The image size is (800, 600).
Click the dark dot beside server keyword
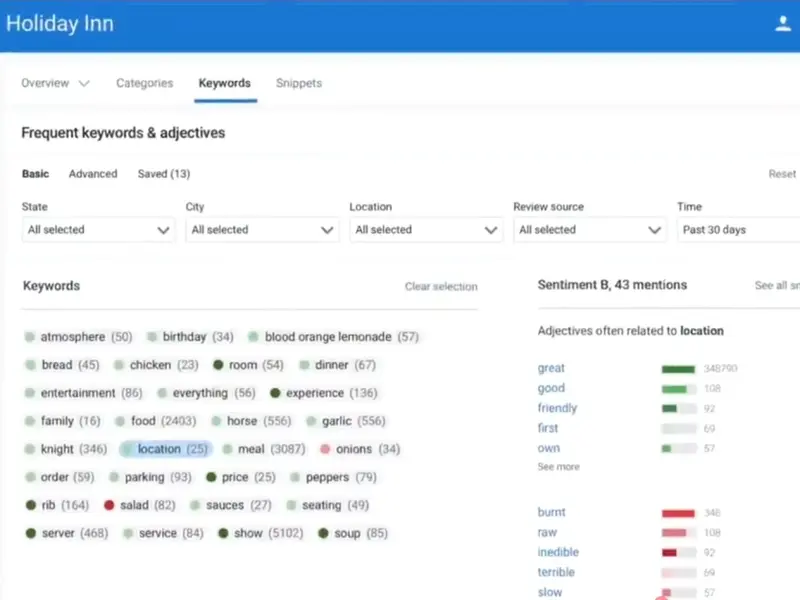(x=30, y=534)
